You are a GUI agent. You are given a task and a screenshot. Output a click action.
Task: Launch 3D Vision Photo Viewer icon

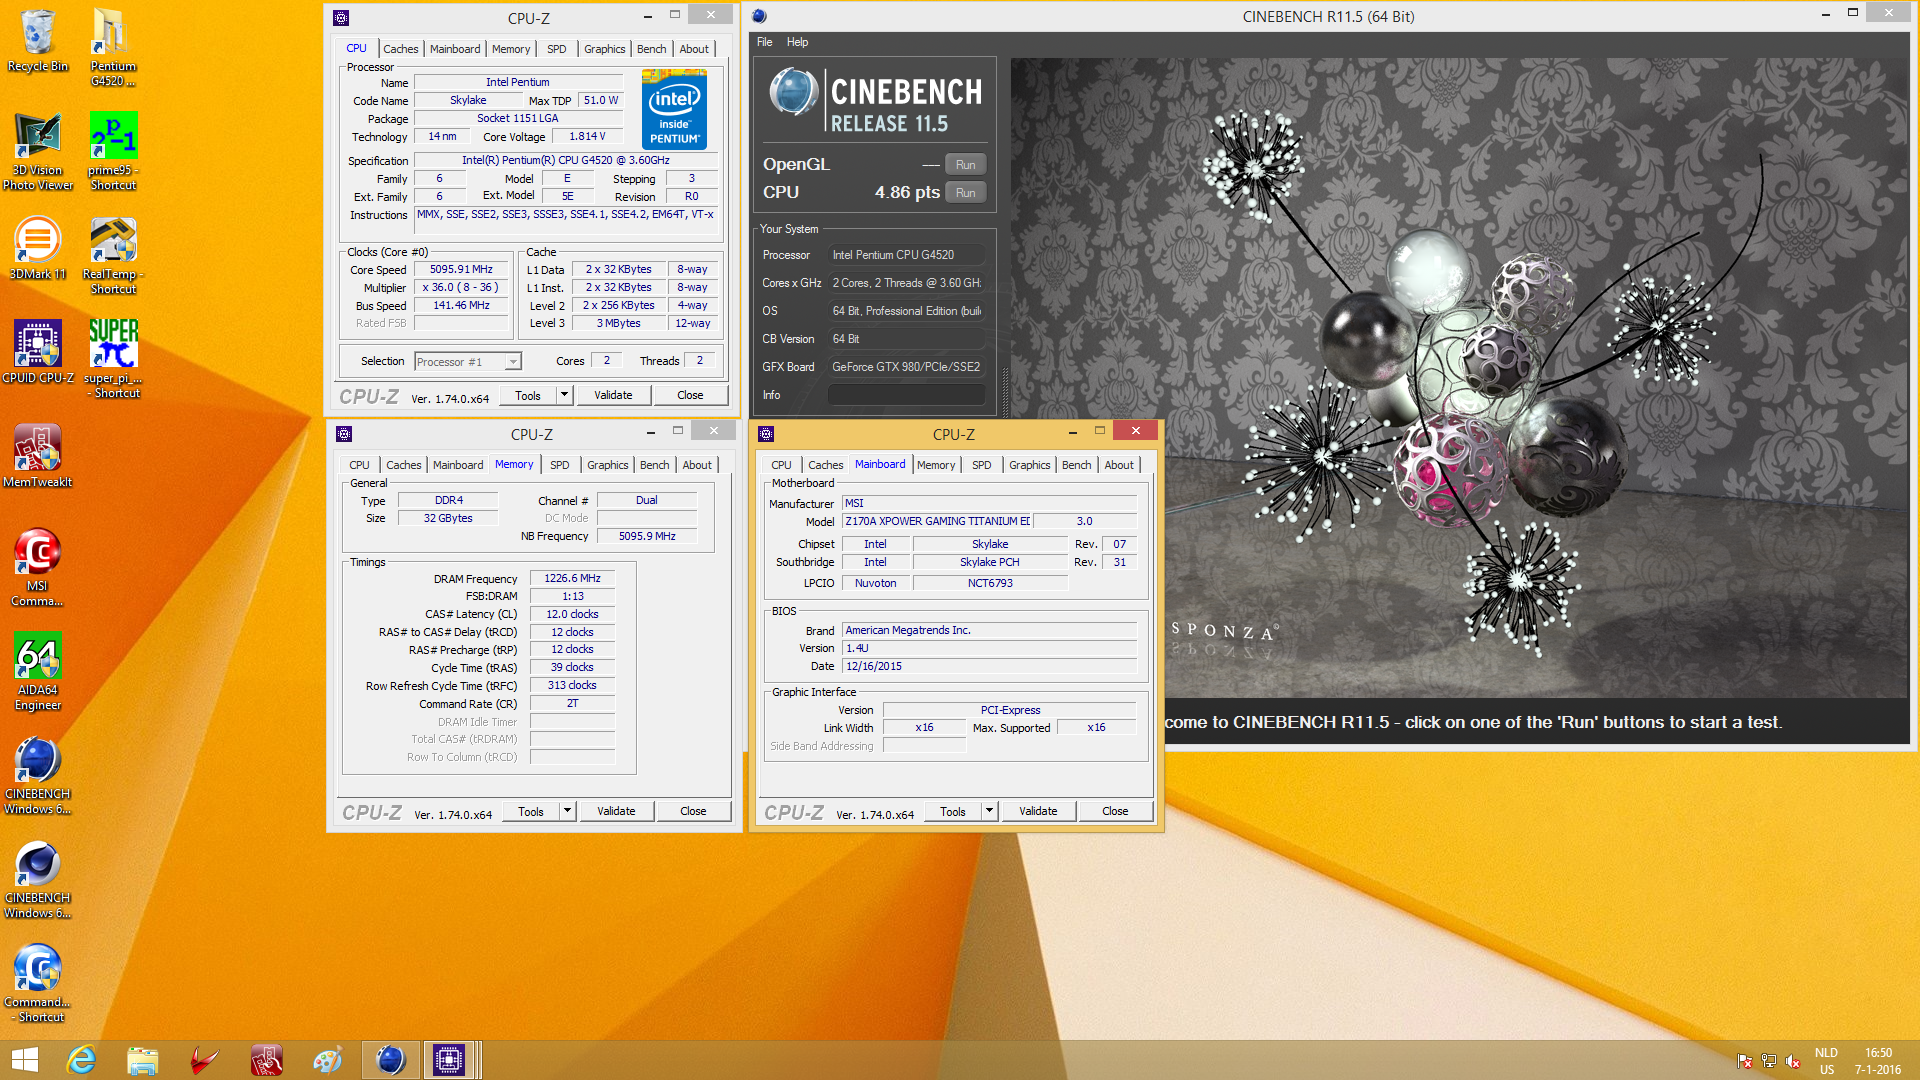tap(38, 151)
